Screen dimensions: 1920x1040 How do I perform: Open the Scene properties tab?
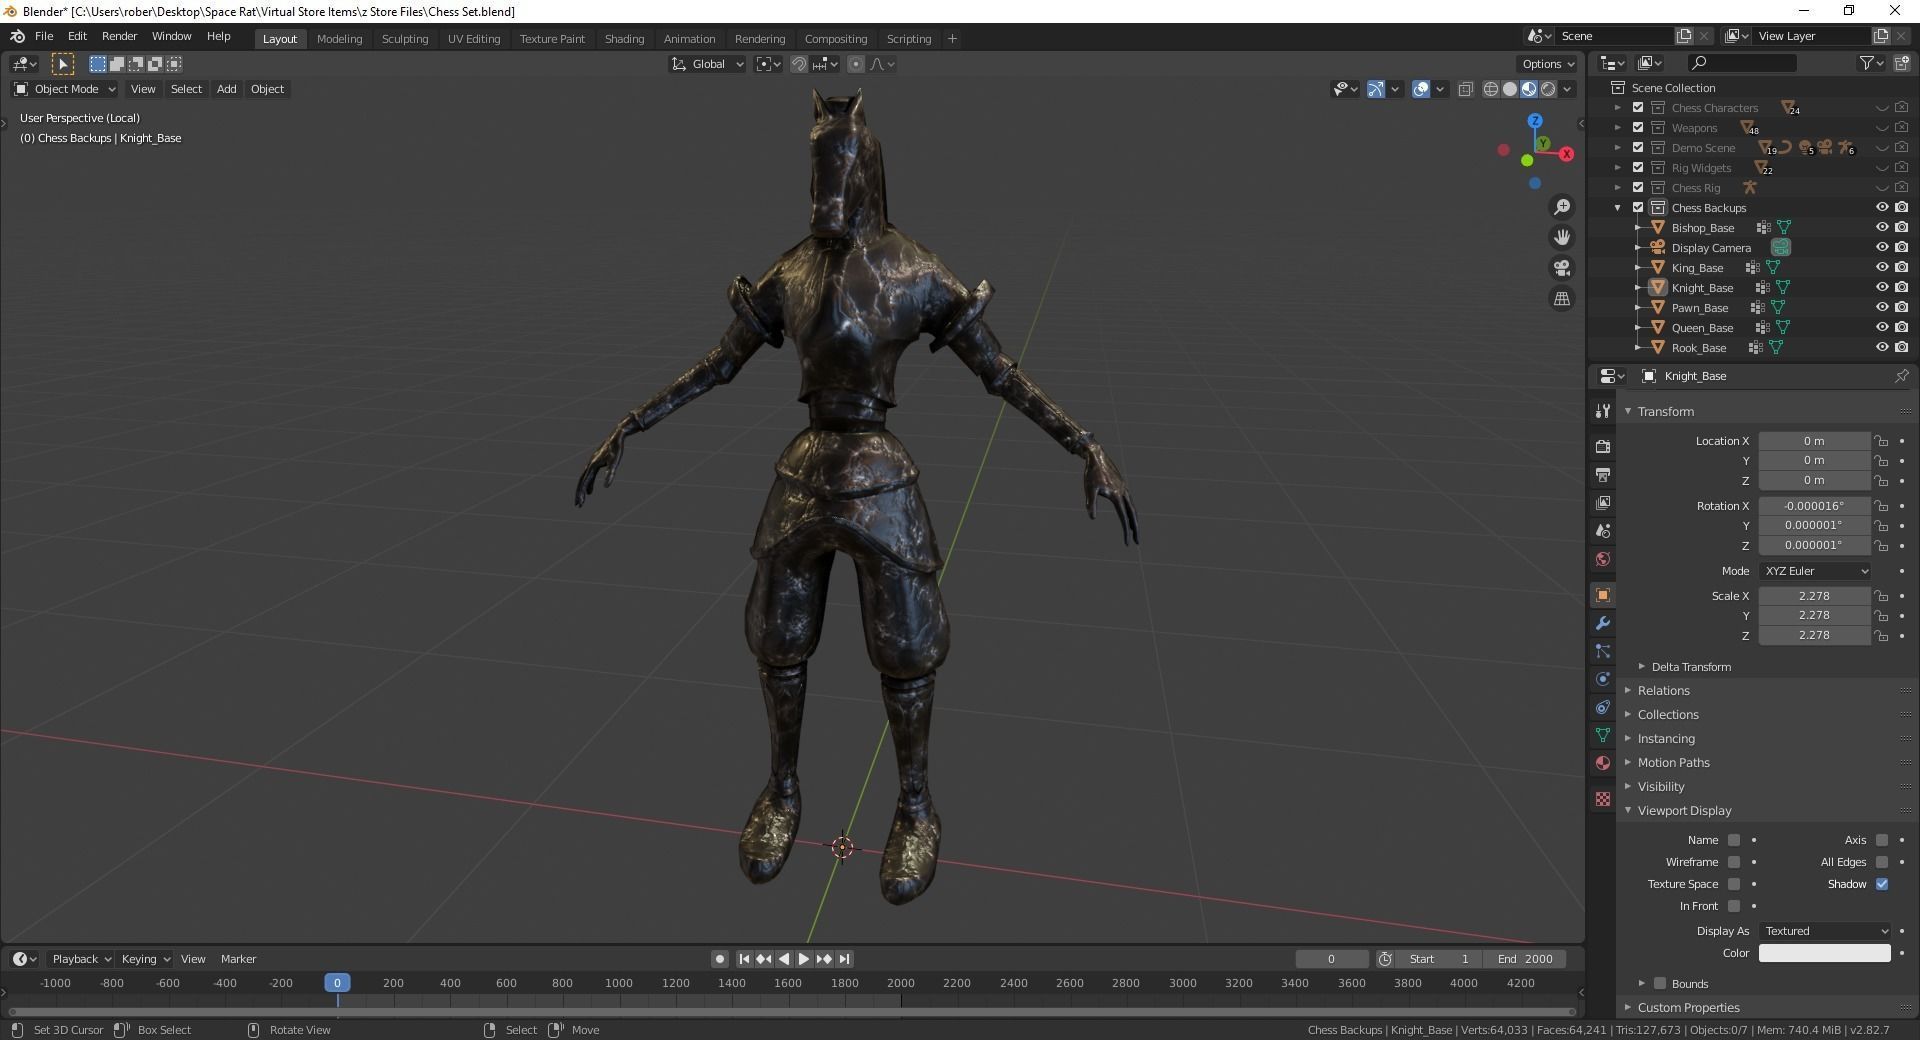pyautogui.click(x=1603, y=531)
